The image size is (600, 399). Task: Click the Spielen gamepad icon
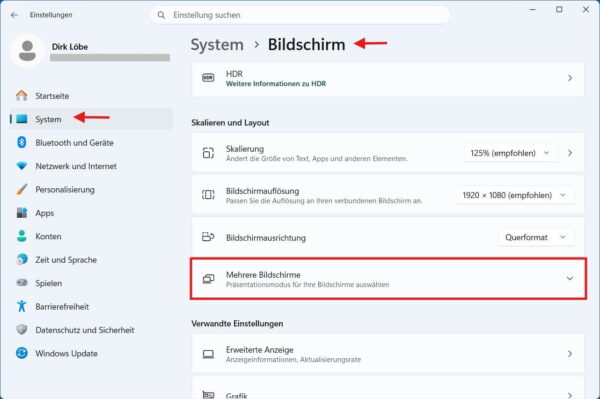tap(22, 283)
